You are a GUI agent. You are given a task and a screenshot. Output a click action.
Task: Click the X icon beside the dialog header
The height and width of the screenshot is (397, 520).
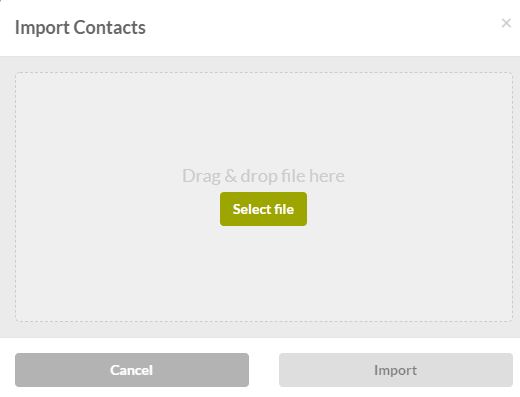coord(506,23)
